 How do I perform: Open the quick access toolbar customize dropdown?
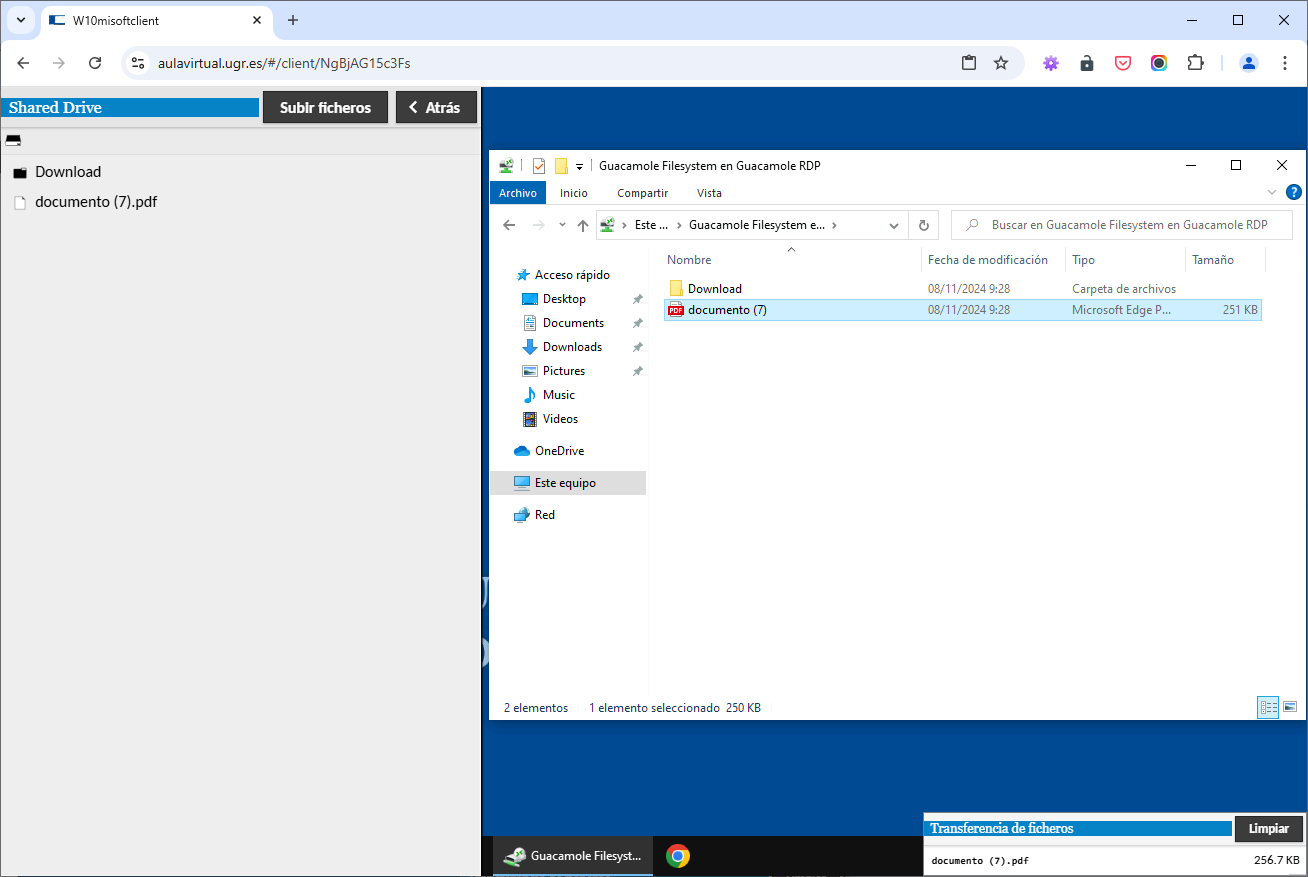[579, 166]
